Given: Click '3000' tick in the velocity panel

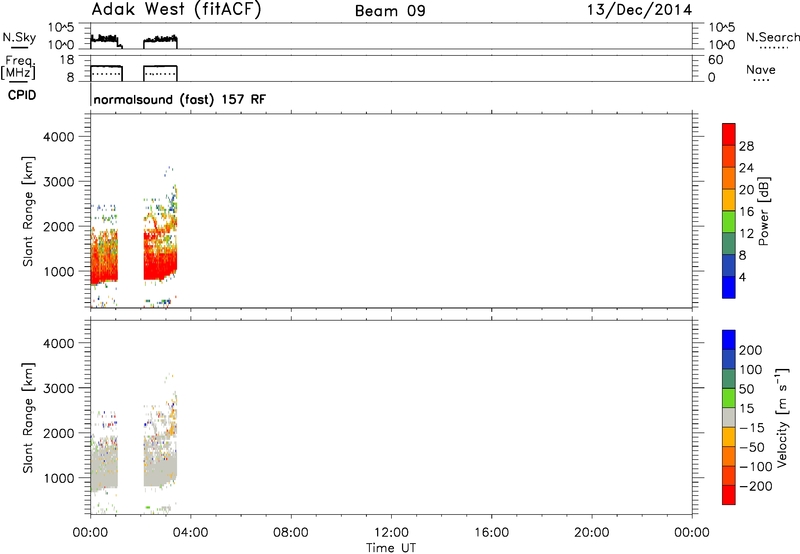Looking at the screenshot, I should click(59, 388).
